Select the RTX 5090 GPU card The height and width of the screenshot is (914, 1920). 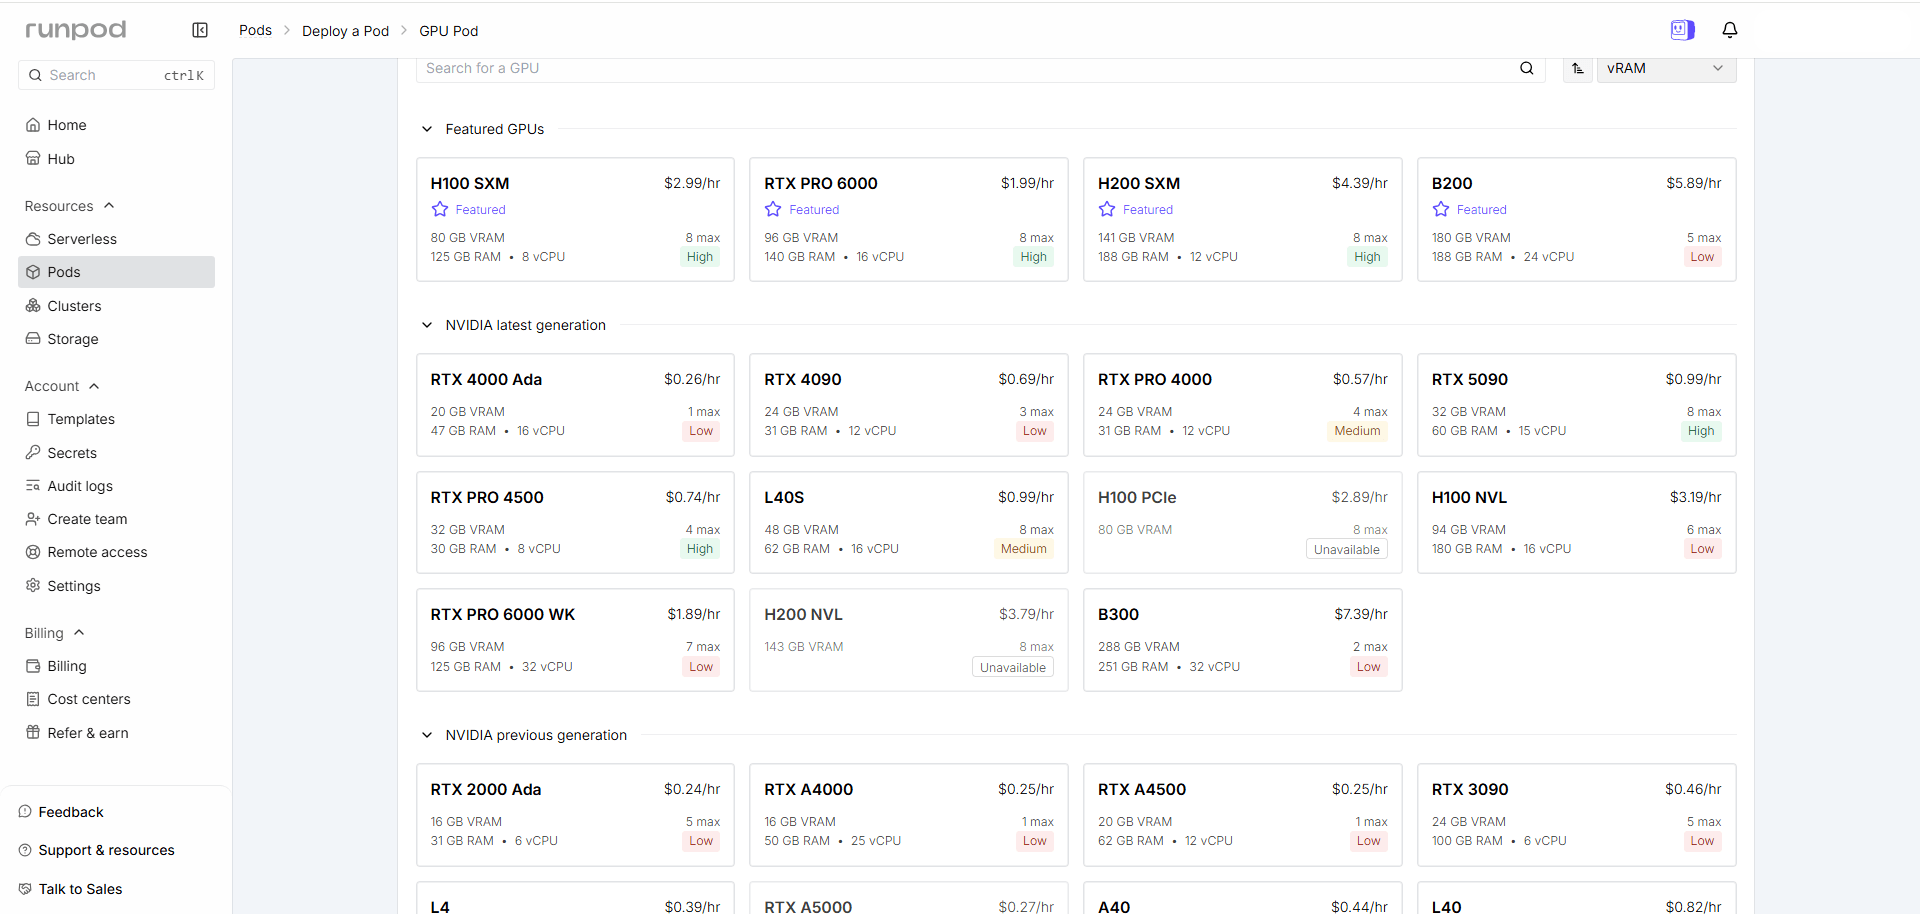tap(1576, 405)
